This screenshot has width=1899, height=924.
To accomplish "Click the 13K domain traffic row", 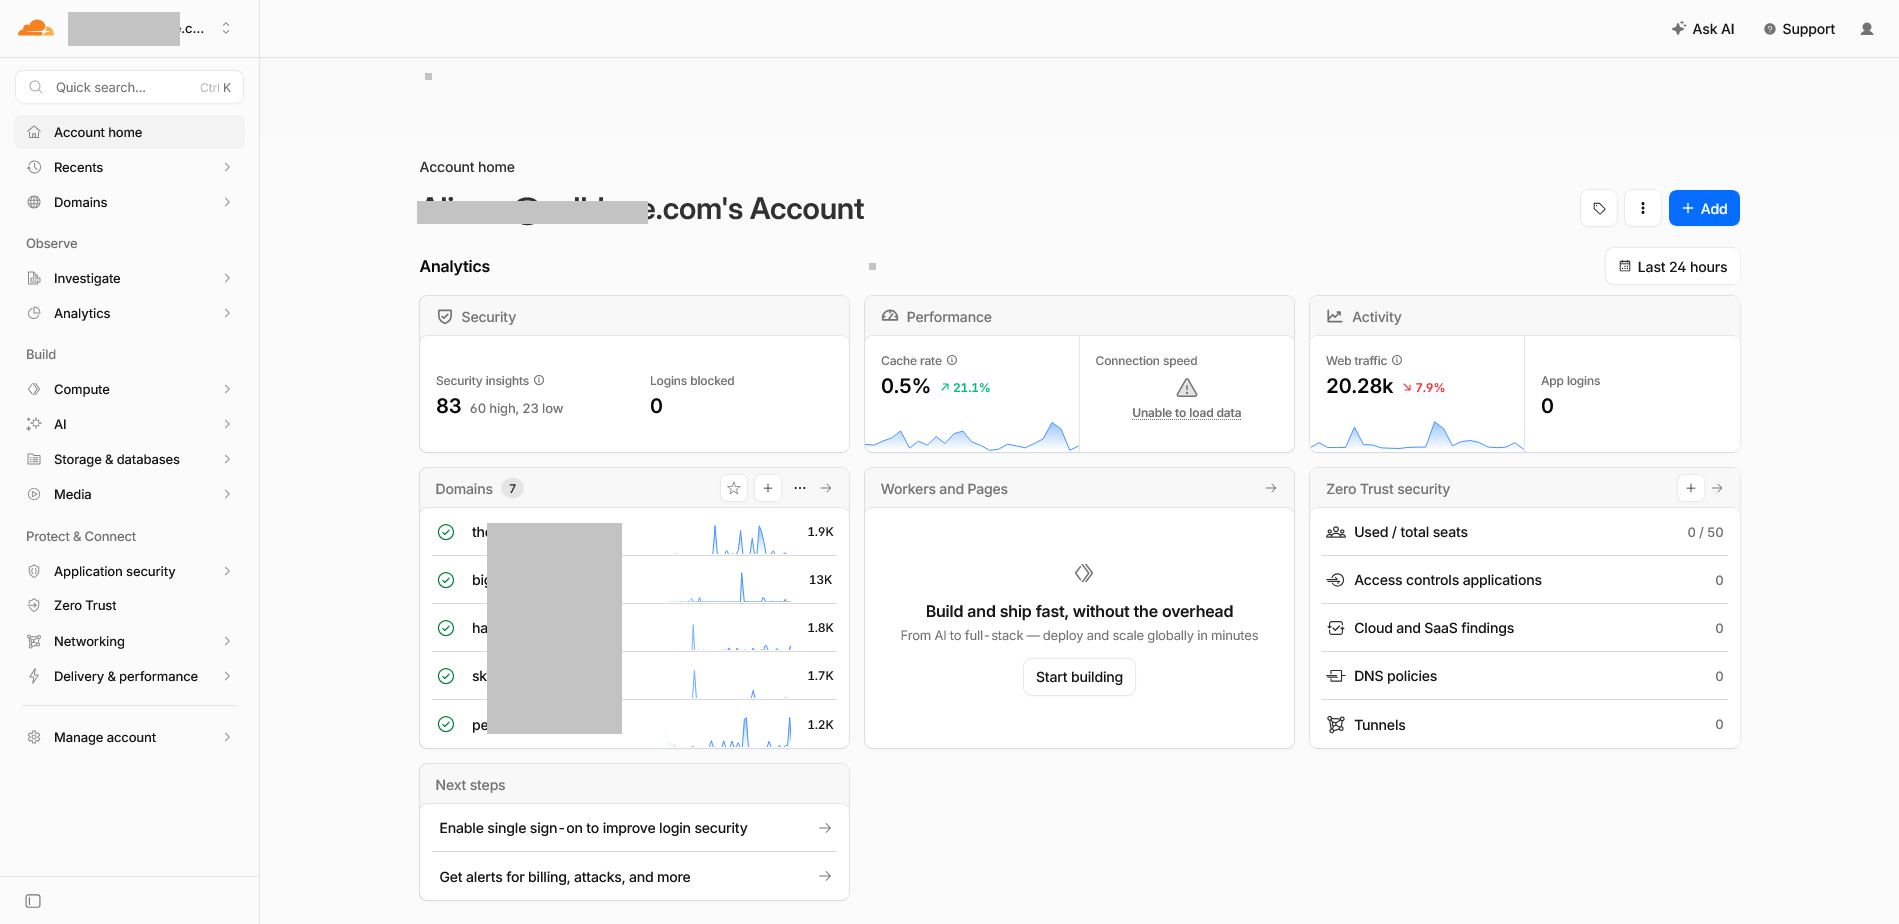I will click(x=635, y=580).
